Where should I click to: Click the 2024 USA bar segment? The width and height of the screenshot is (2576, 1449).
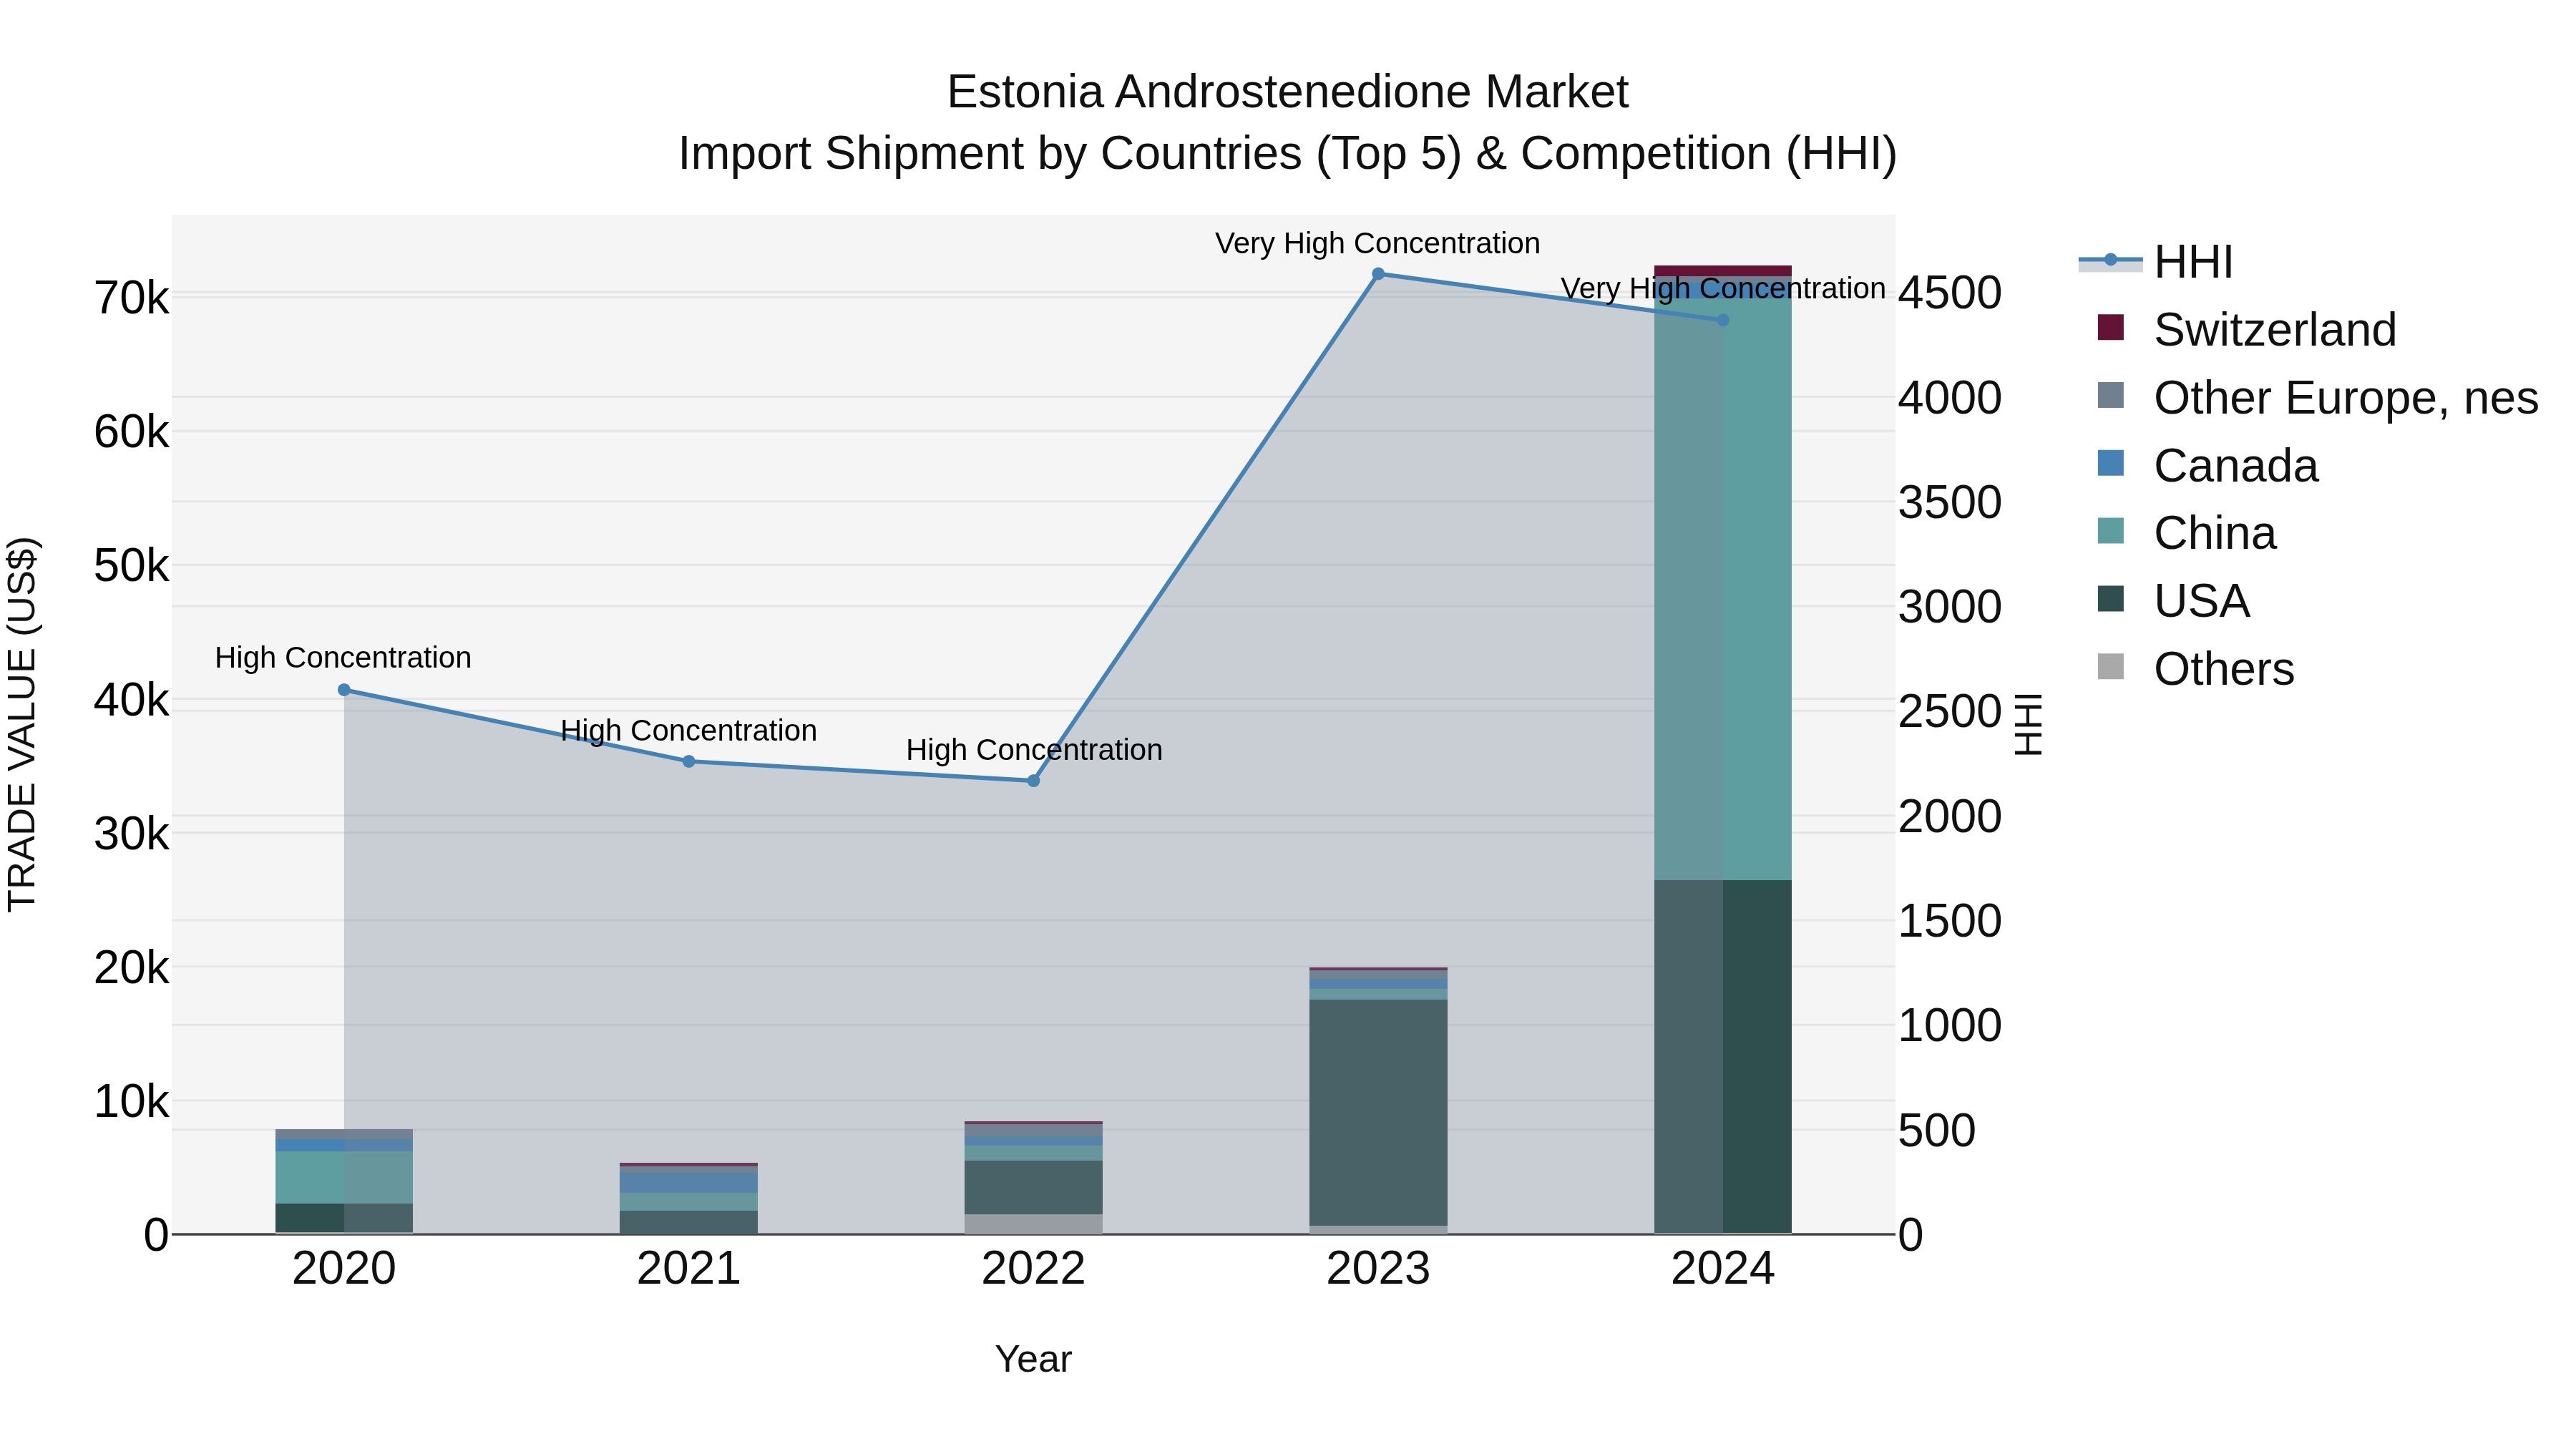coord(1723,1057)
